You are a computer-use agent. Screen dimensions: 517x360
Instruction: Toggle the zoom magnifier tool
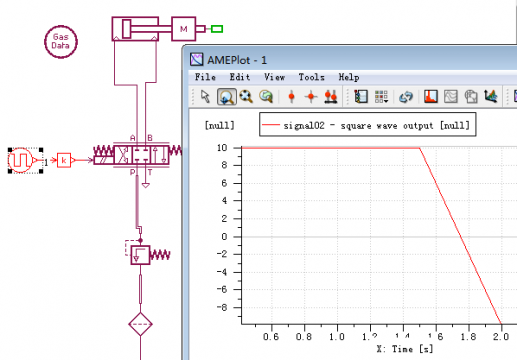[227, 97]
